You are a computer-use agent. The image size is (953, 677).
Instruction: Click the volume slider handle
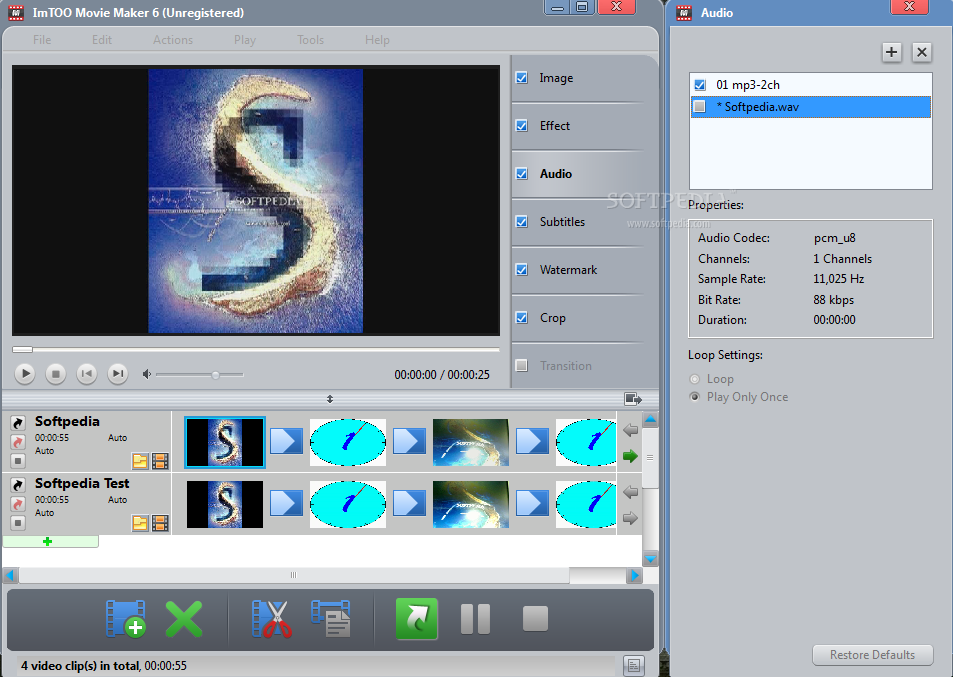click(x=215, y=375)
